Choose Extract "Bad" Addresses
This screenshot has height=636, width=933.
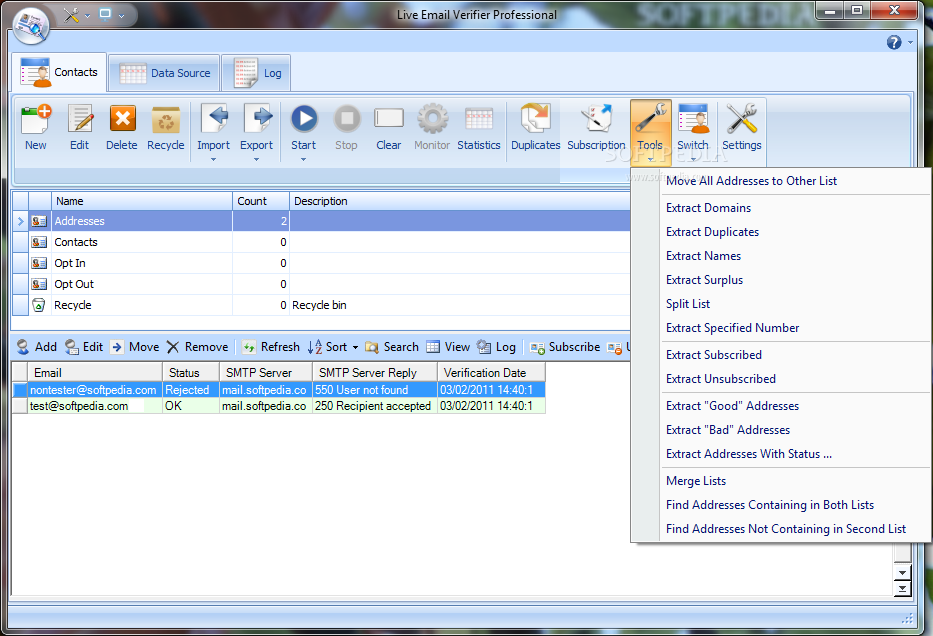728,430
